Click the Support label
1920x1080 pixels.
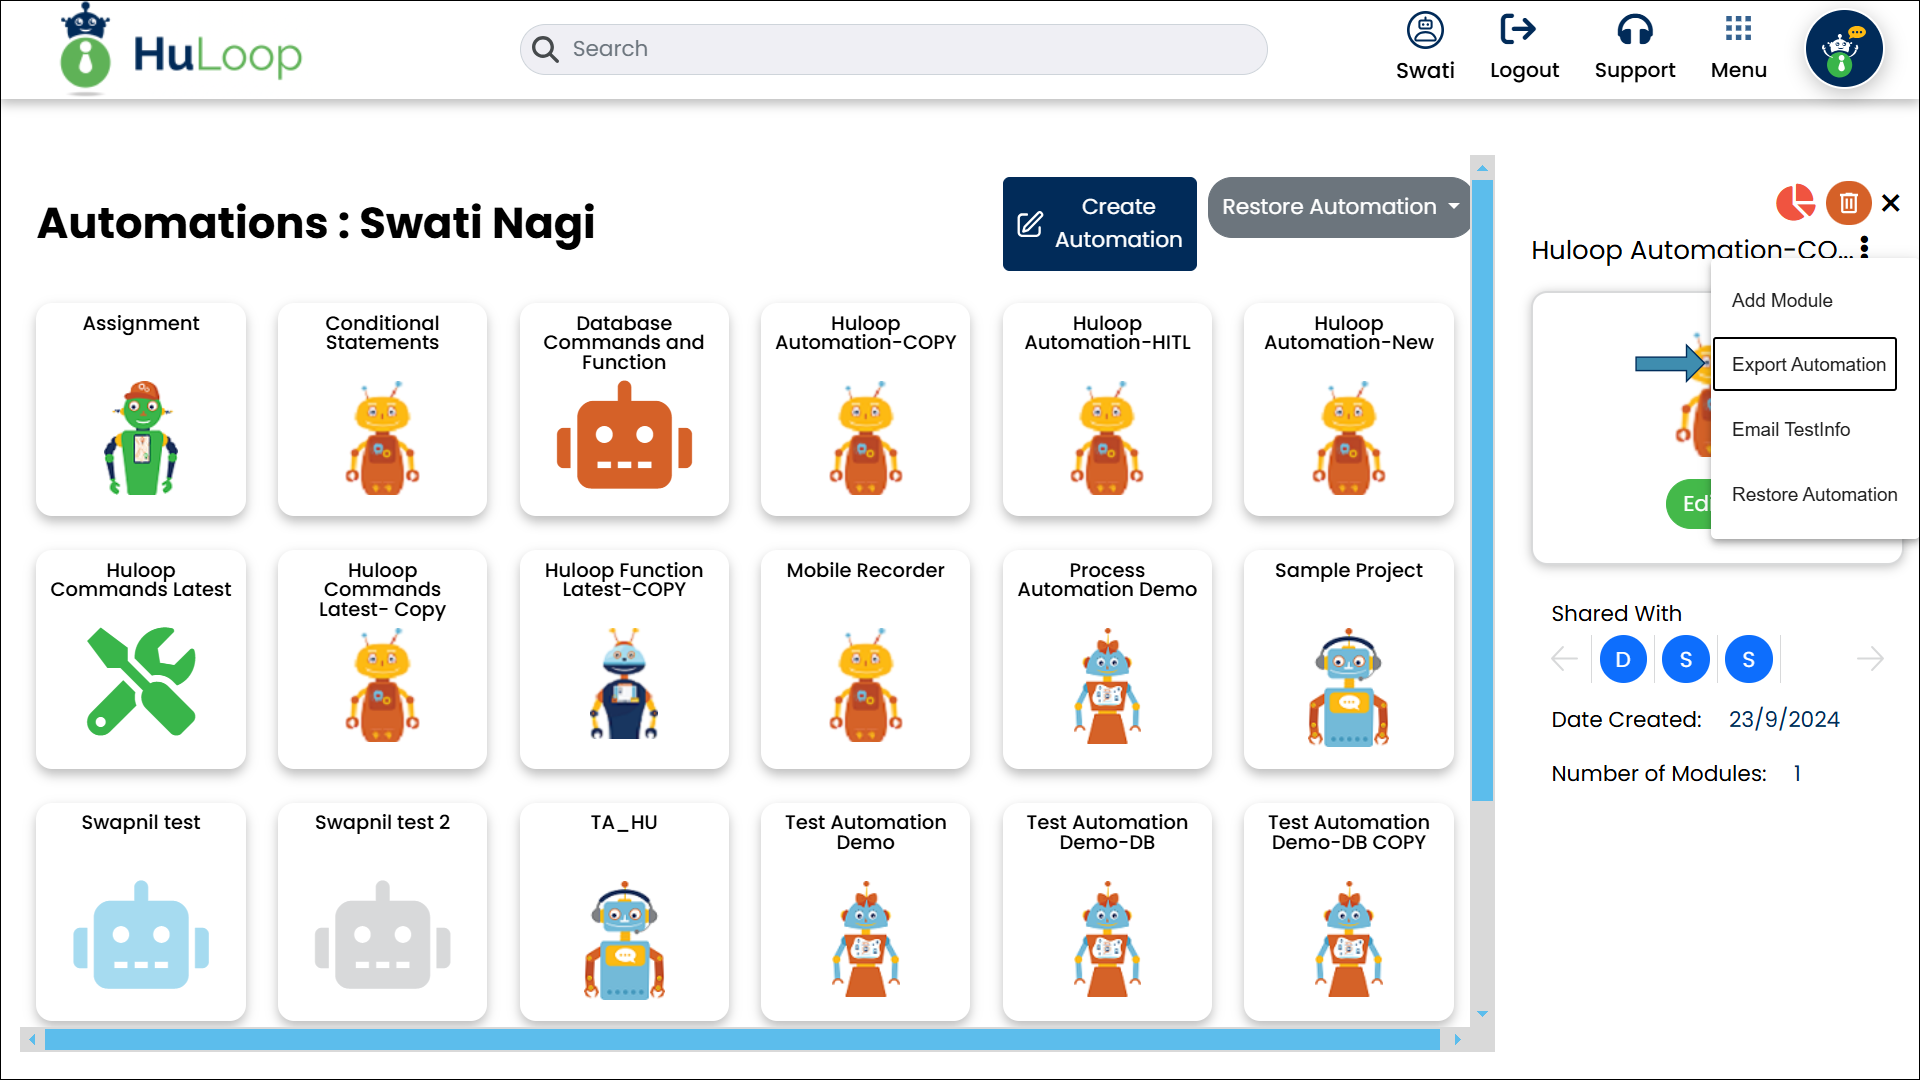click(x=1635, y=70)
